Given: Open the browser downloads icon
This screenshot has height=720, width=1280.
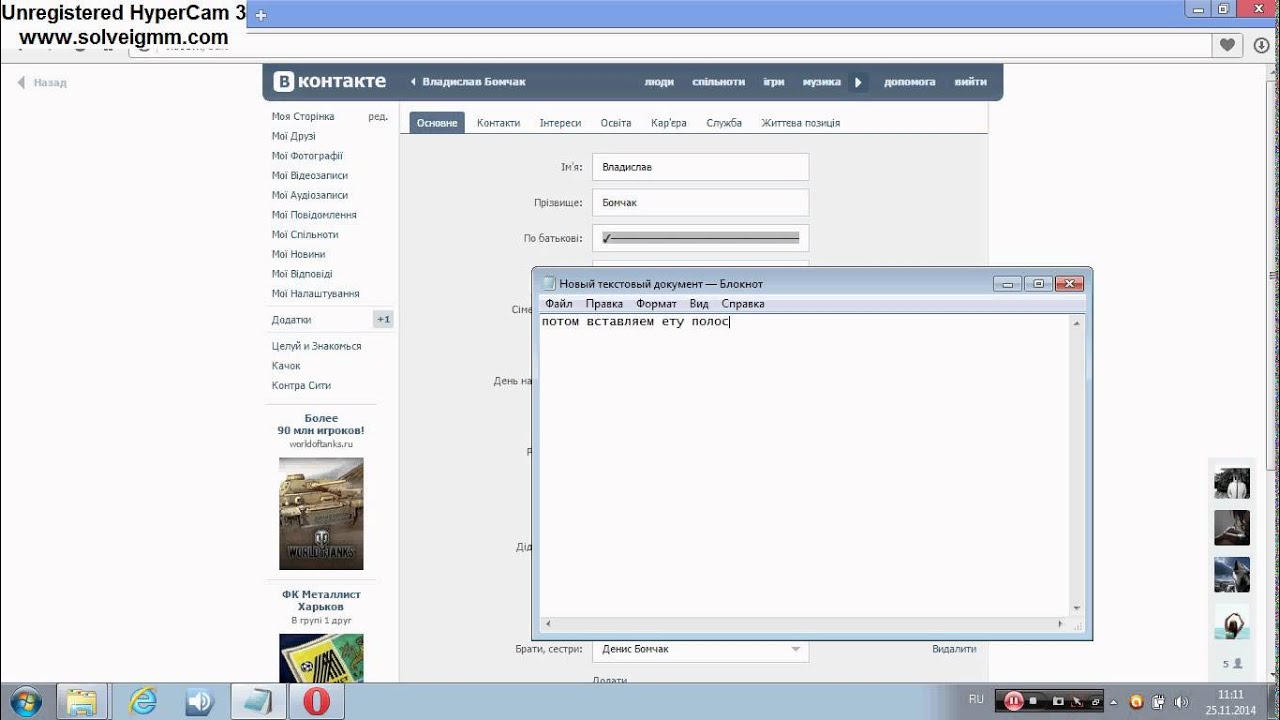Looking at the screenshot, I should [1262, 45].
